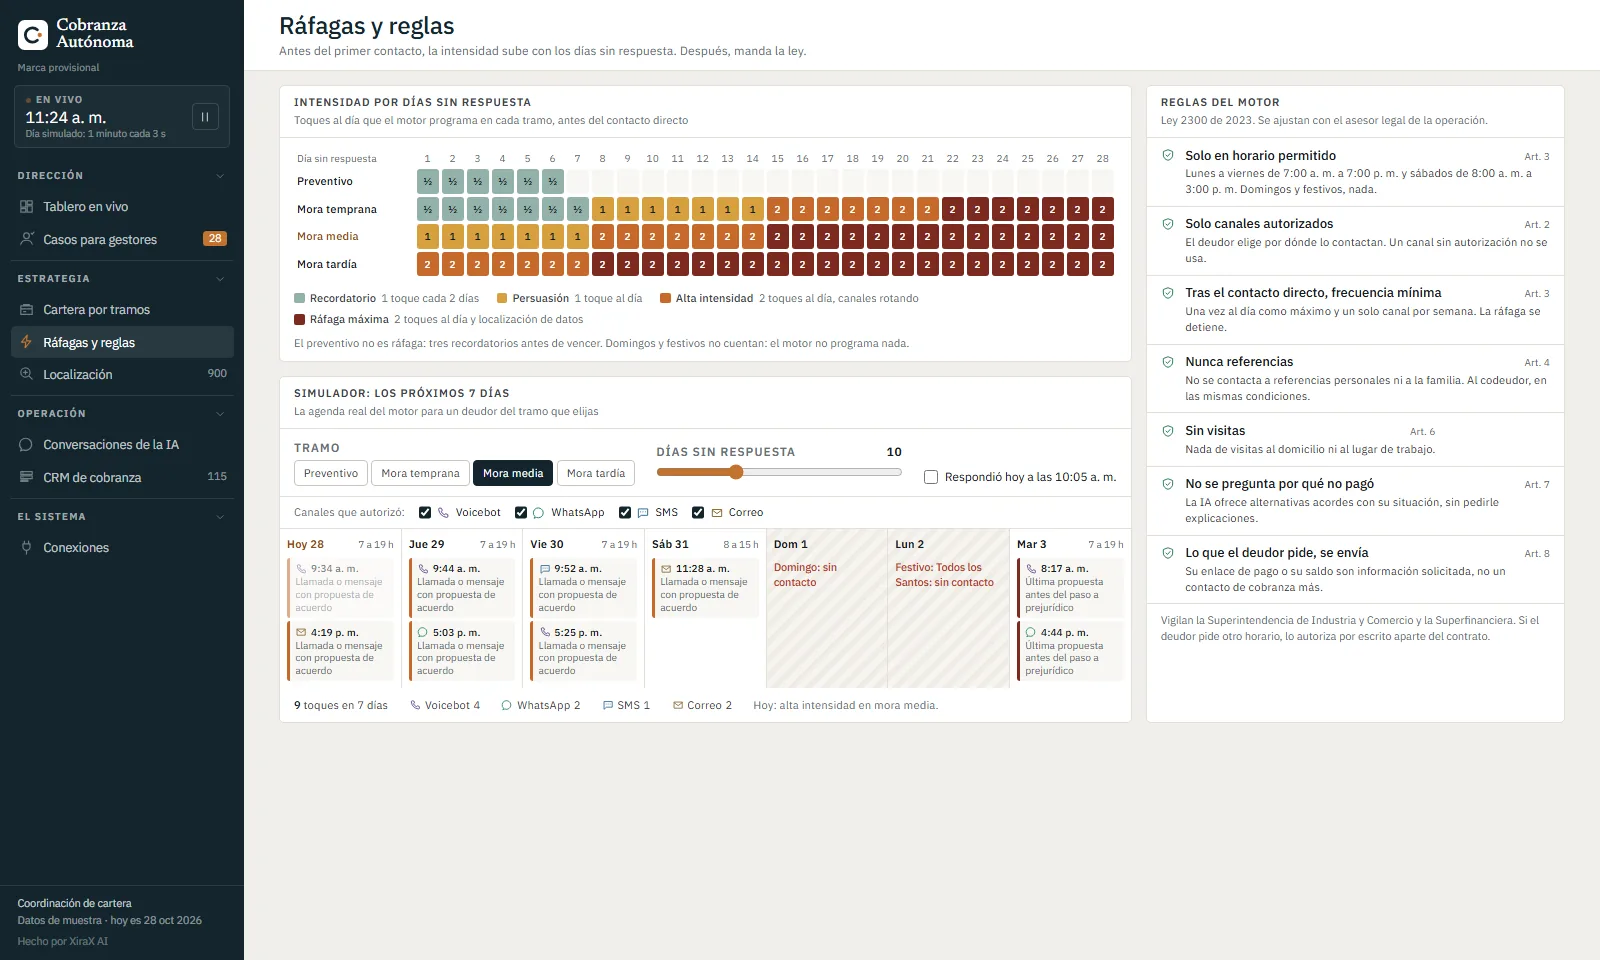Screen dimensions: 1600x960
Task: Uncheck the WhatsApp channel checkbox
Action: [521, 513]
